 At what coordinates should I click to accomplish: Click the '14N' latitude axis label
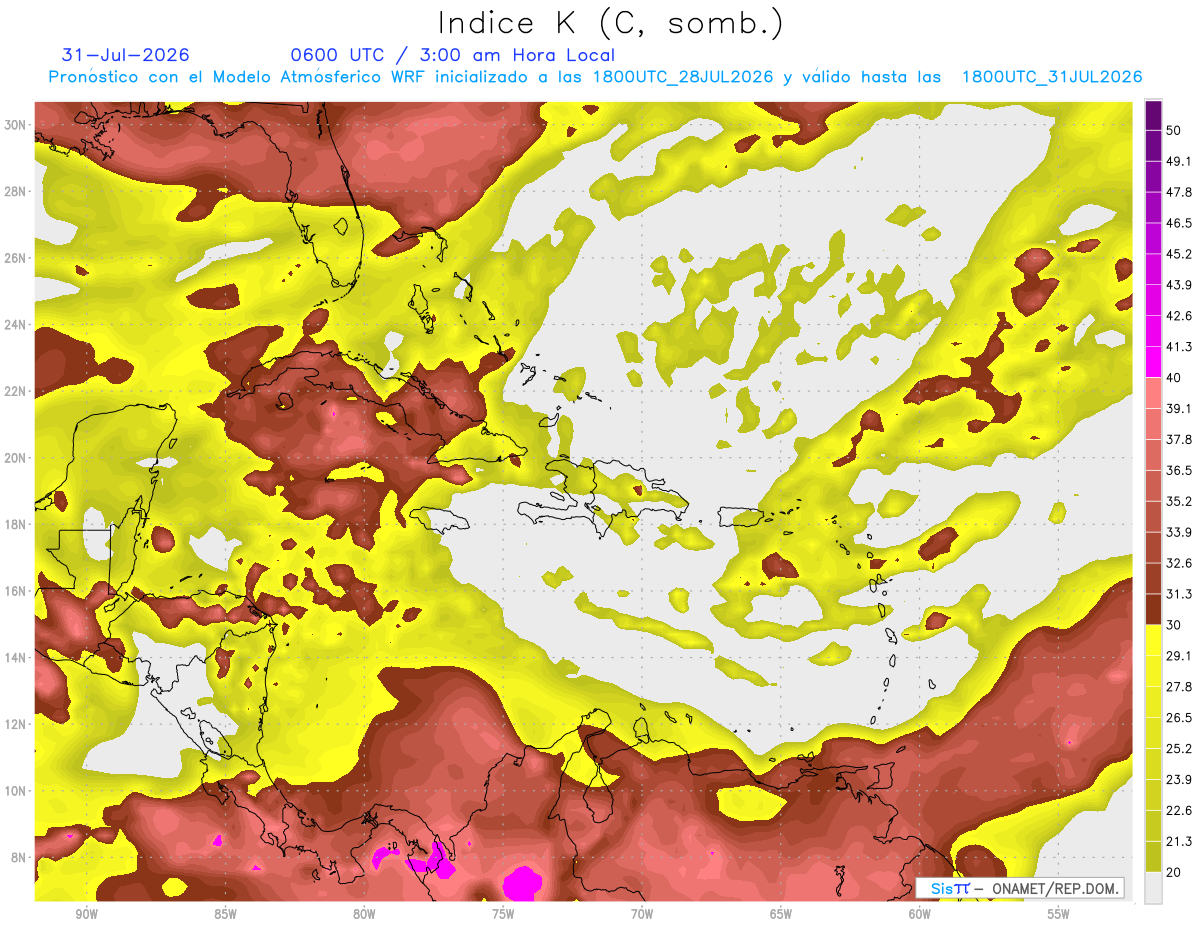coord(15,657)
